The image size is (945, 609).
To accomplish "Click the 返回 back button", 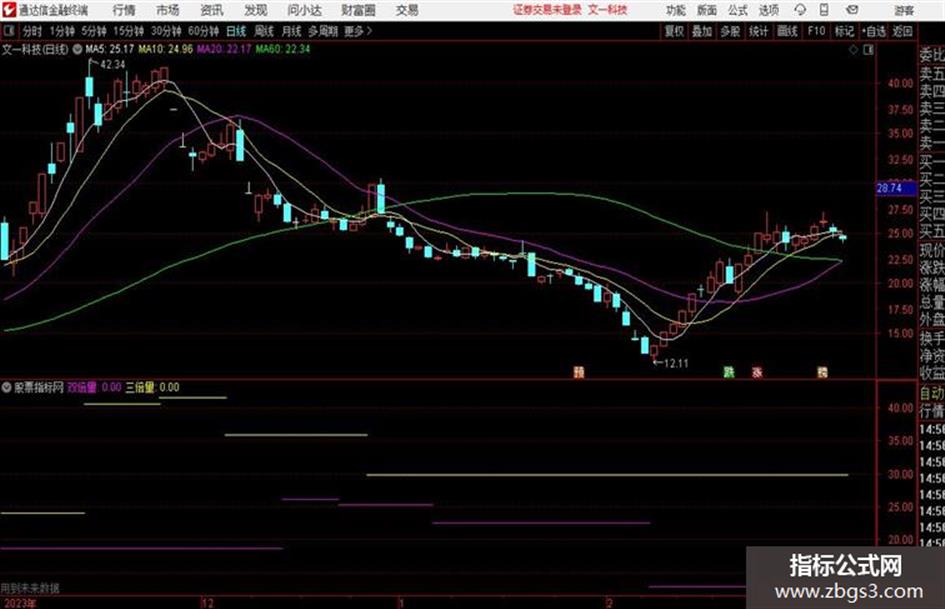I will 902,31.
